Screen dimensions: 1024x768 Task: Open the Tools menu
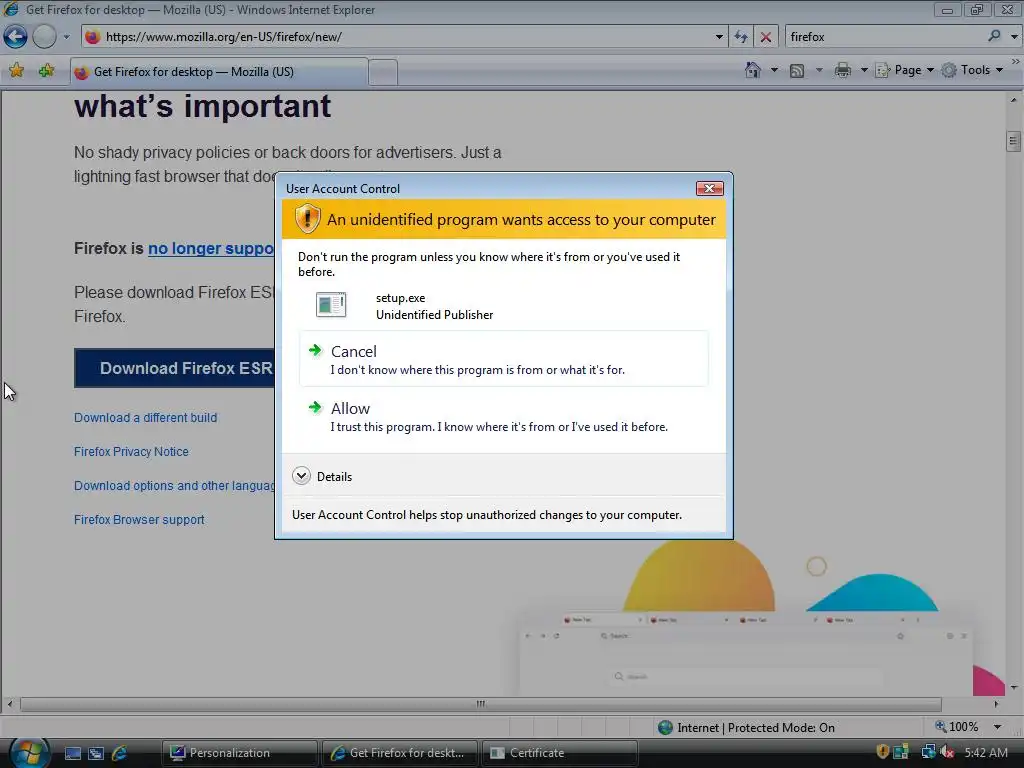pyautogui.click(x=972, y=70)
